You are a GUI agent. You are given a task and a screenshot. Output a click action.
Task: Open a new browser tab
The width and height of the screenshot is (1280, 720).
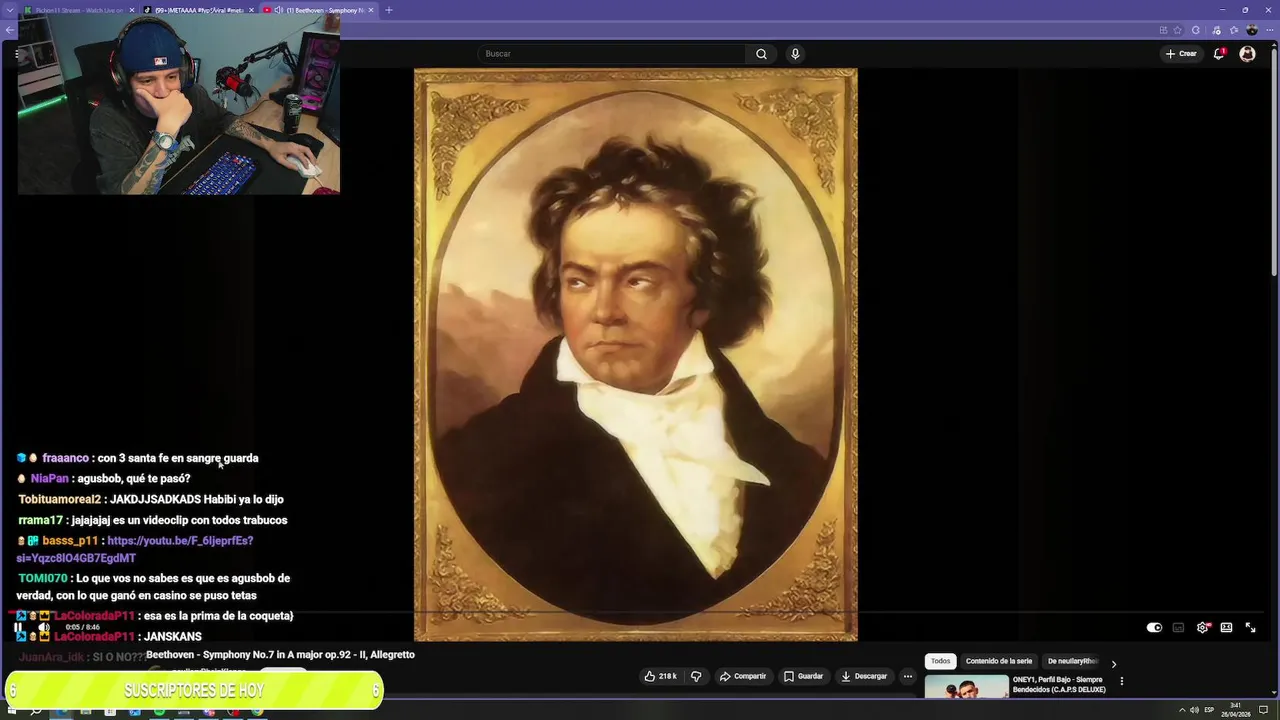pyautogui.click(x=389, y=10)
